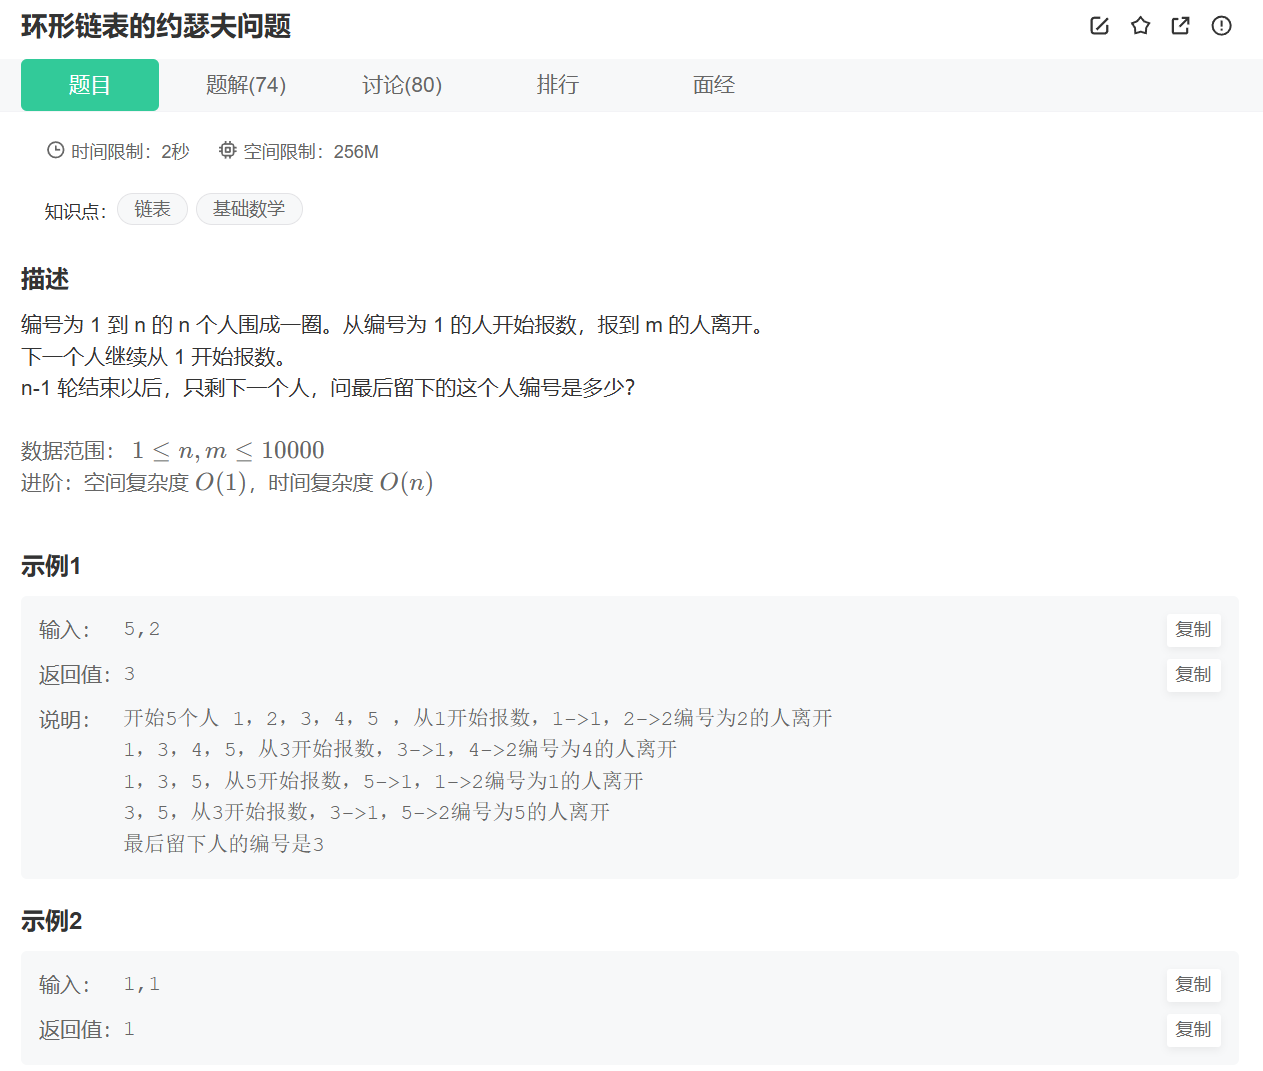Screen dimensions: 1263x1071
Task: Switch to the 题目 tab
Action: [90, 85]
